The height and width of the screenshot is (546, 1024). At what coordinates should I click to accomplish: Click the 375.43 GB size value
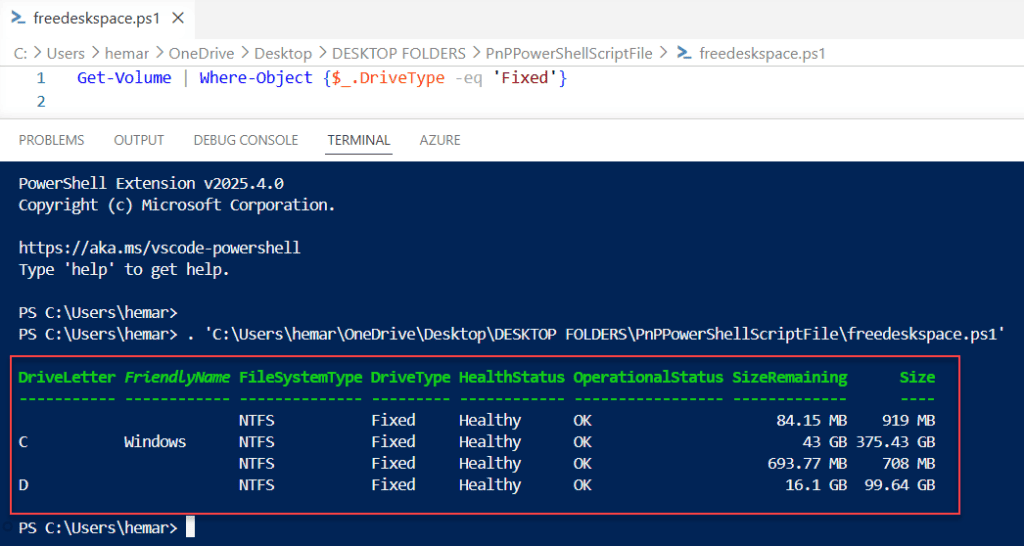point(895,442)
